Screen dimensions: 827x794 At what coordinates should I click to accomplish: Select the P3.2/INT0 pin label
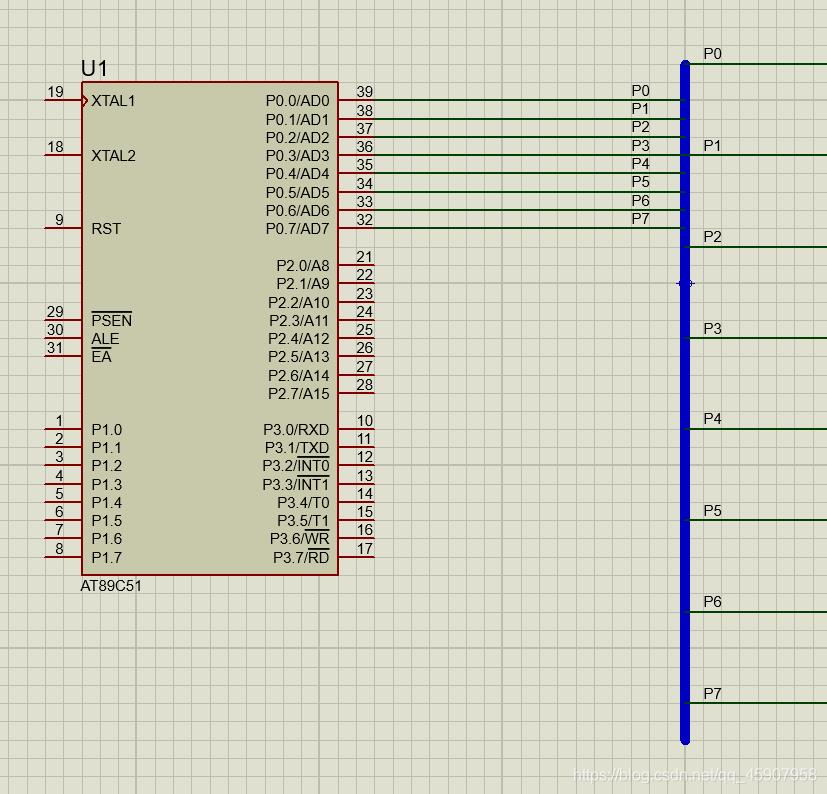296,465
